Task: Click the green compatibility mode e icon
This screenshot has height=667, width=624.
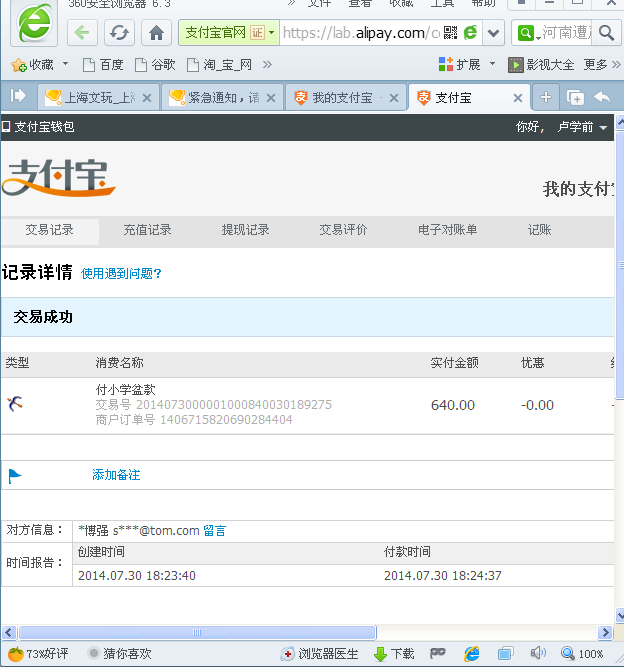Action: (470, 32)
